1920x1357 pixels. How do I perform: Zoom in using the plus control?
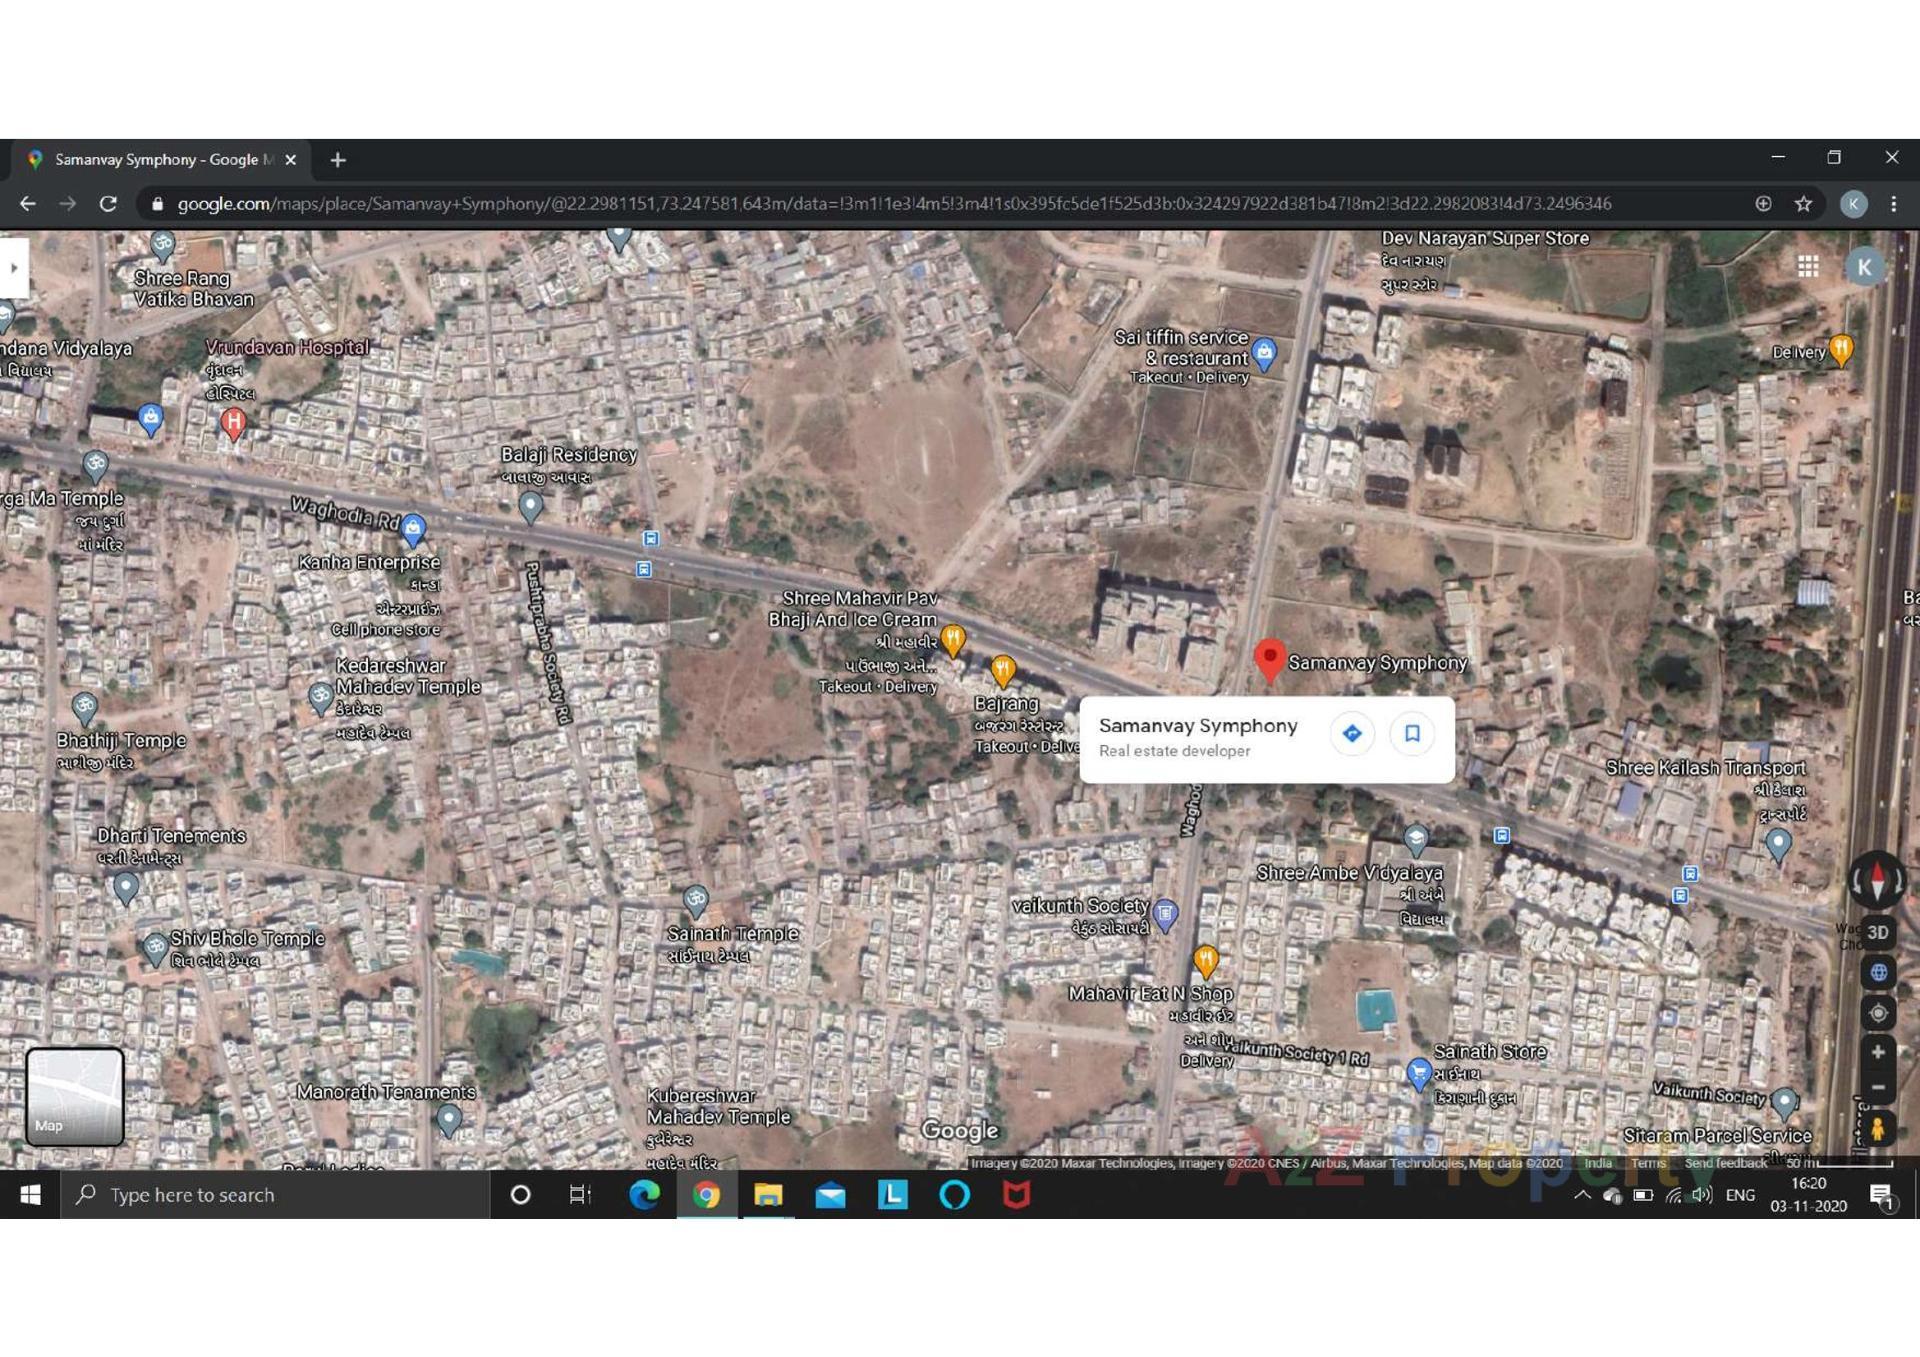[x=1878, y=1052]
